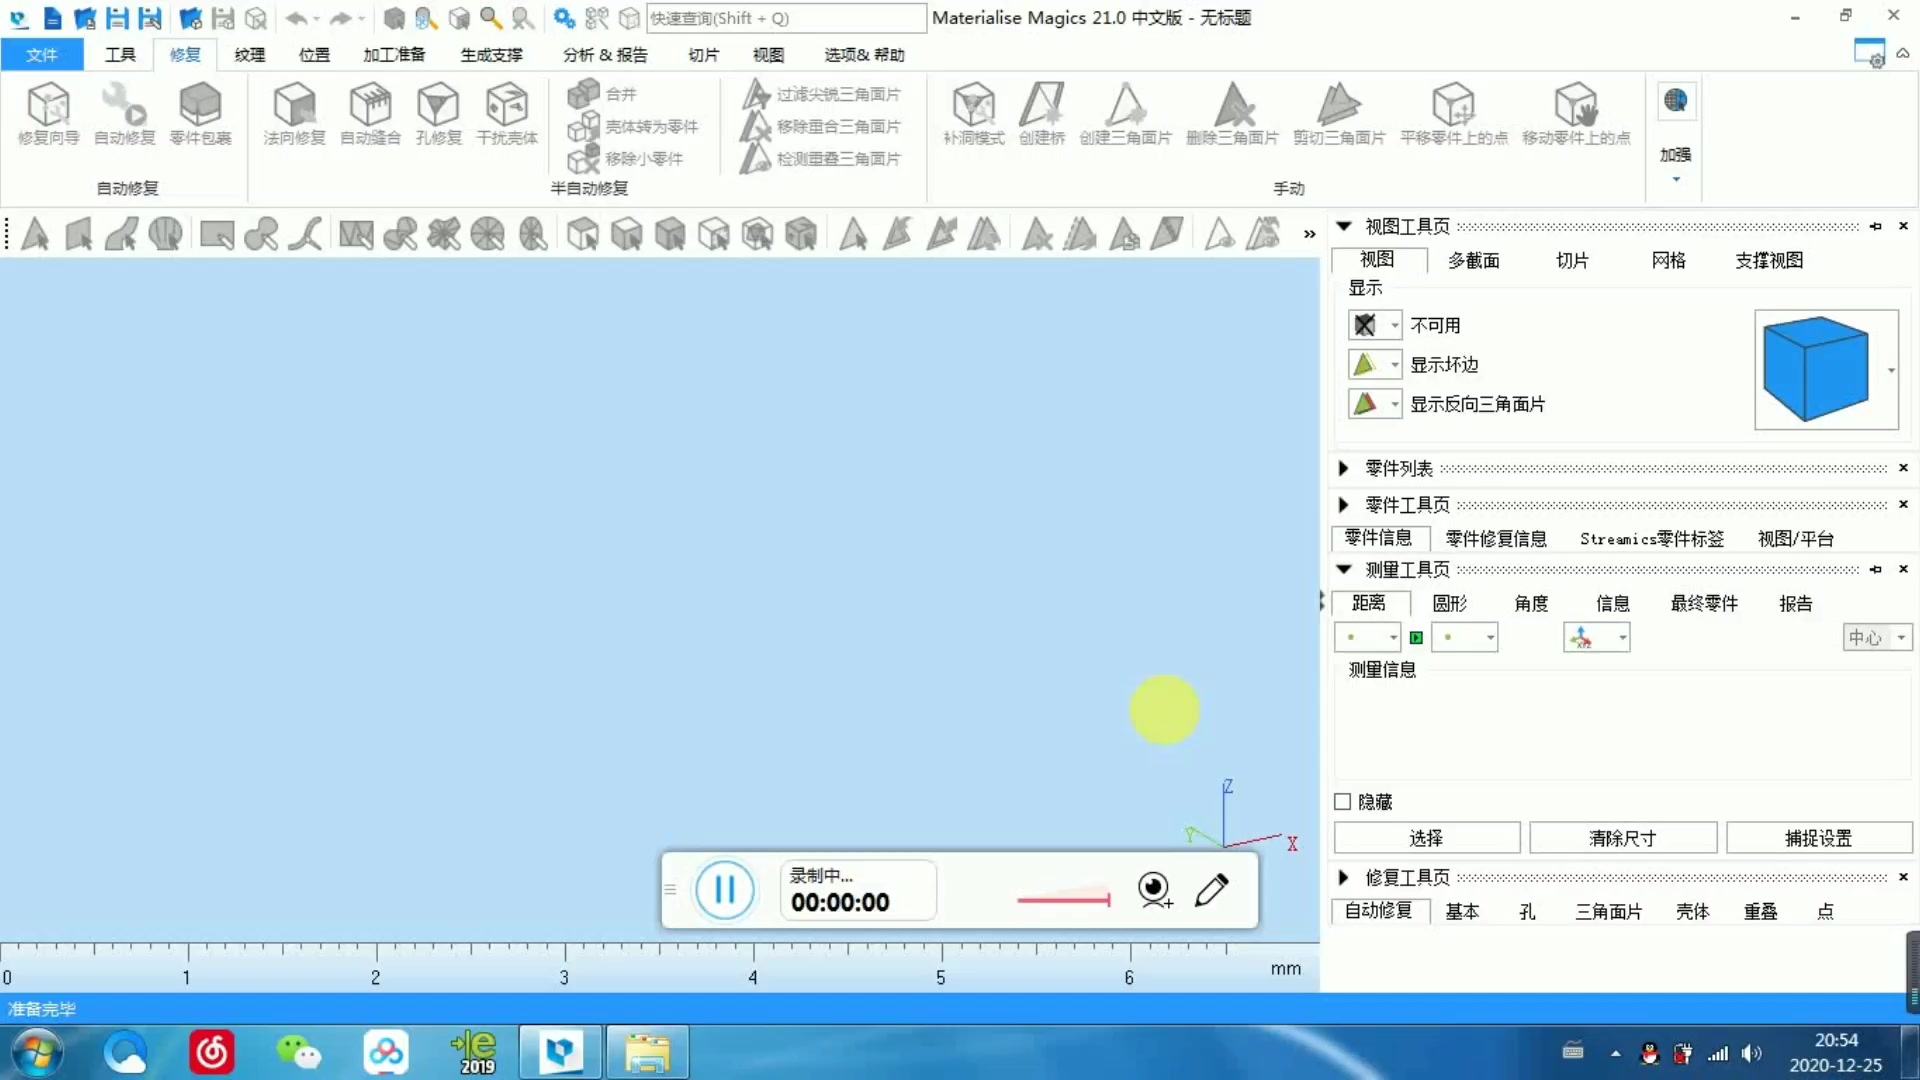The height and width of the screenshot is (1080, 1920).
Task: Run the 自动修复 auto fix tool
Action: [x=124, y=113]
